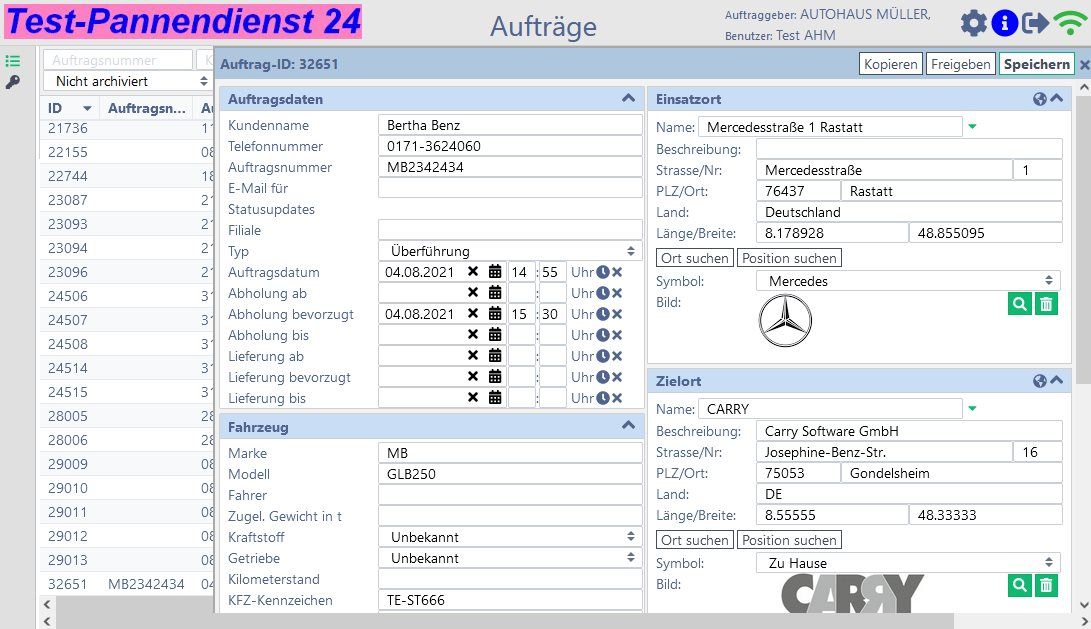Image resolution: width=1091 pixels, height=629 pixels.
Task: Open the Getriebe dropdown
Action: click(510, 558)
